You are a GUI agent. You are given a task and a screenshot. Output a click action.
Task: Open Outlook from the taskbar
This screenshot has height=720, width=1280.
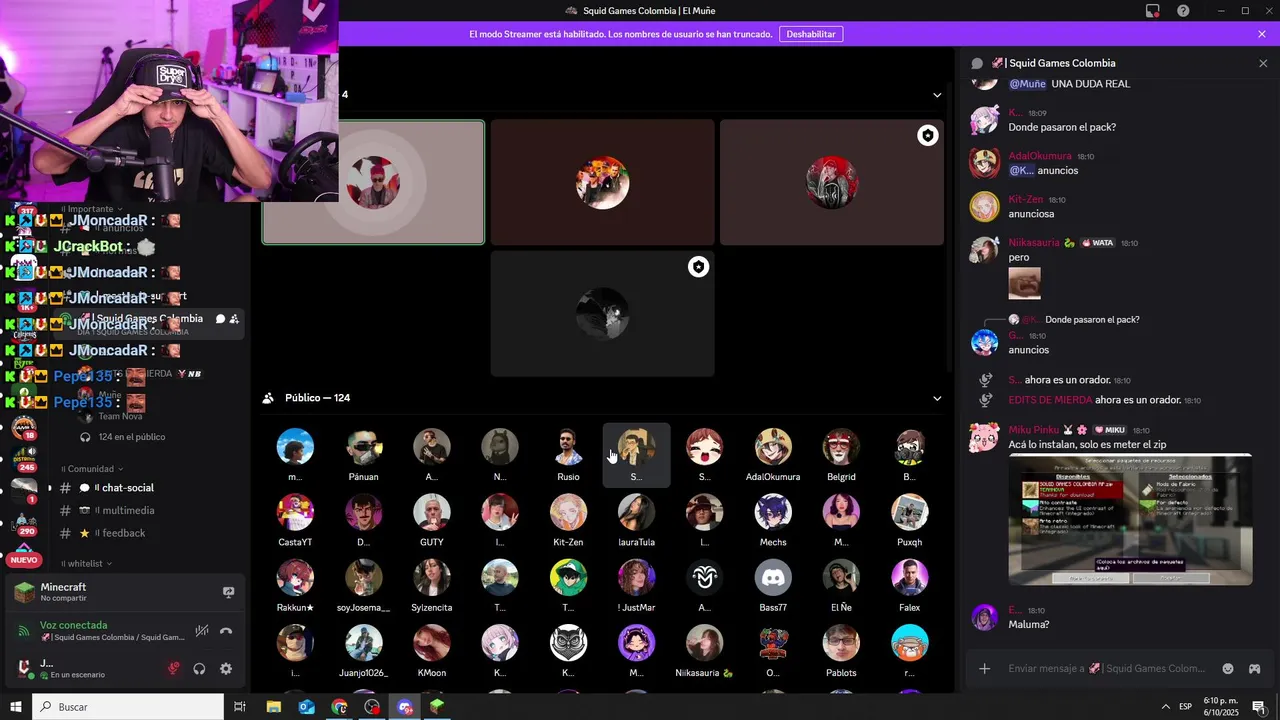tap(307, 707)
